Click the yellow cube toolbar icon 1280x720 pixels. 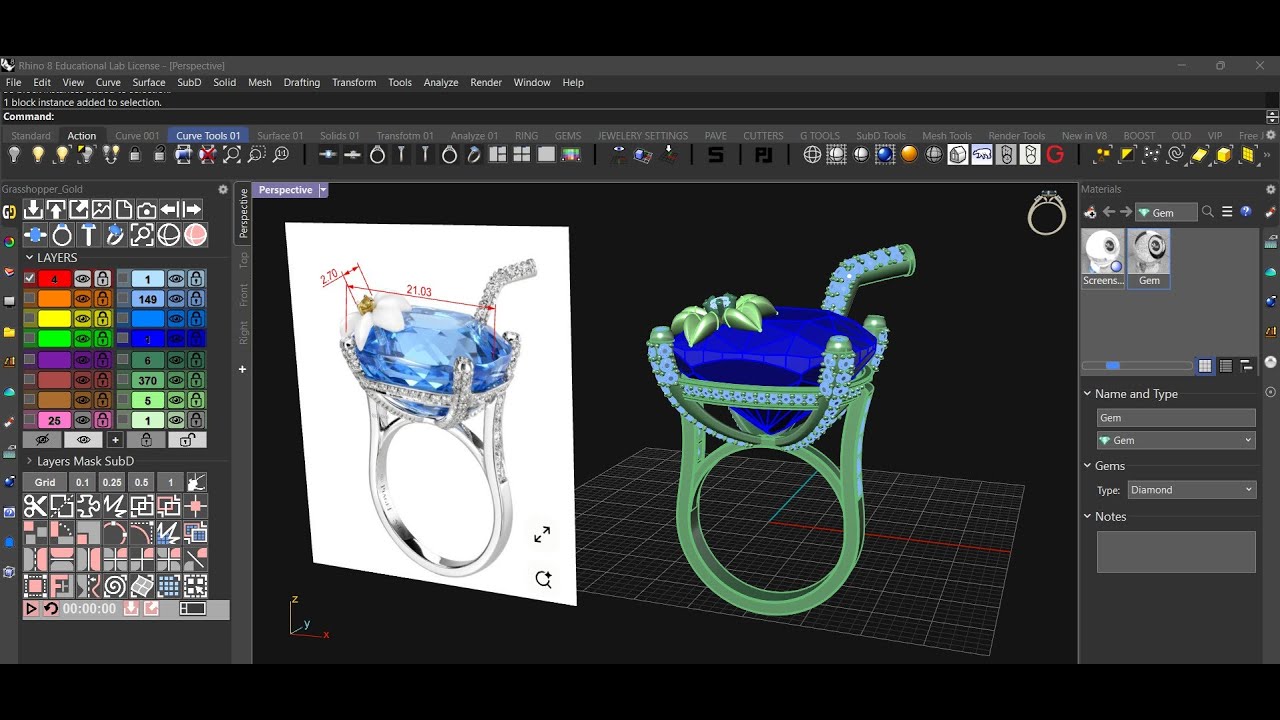[x=1224, y=155]
